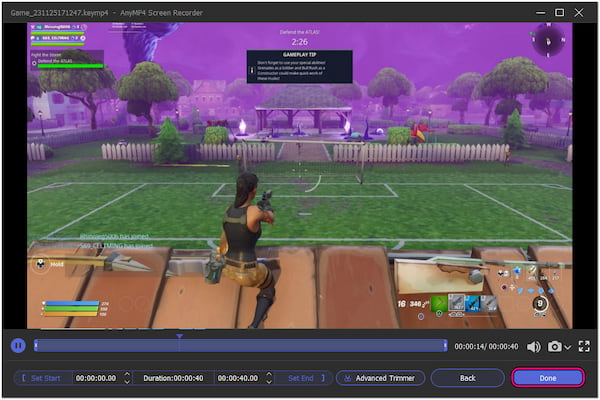Open the Advanced Trimmer
The width and height of the screenshot is (600, 400).
[x=381, y=378]
